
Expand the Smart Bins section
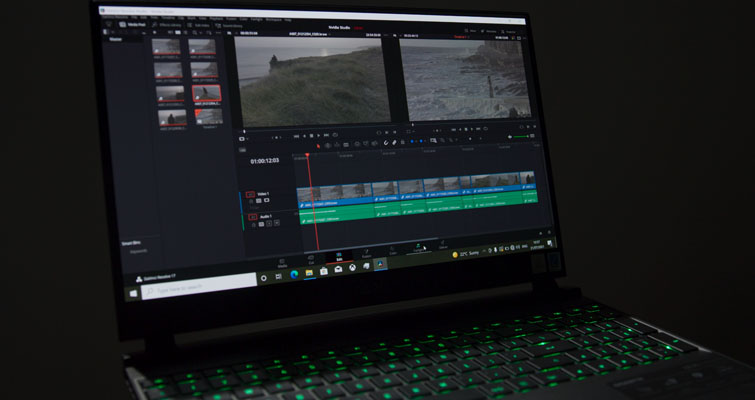131,242
